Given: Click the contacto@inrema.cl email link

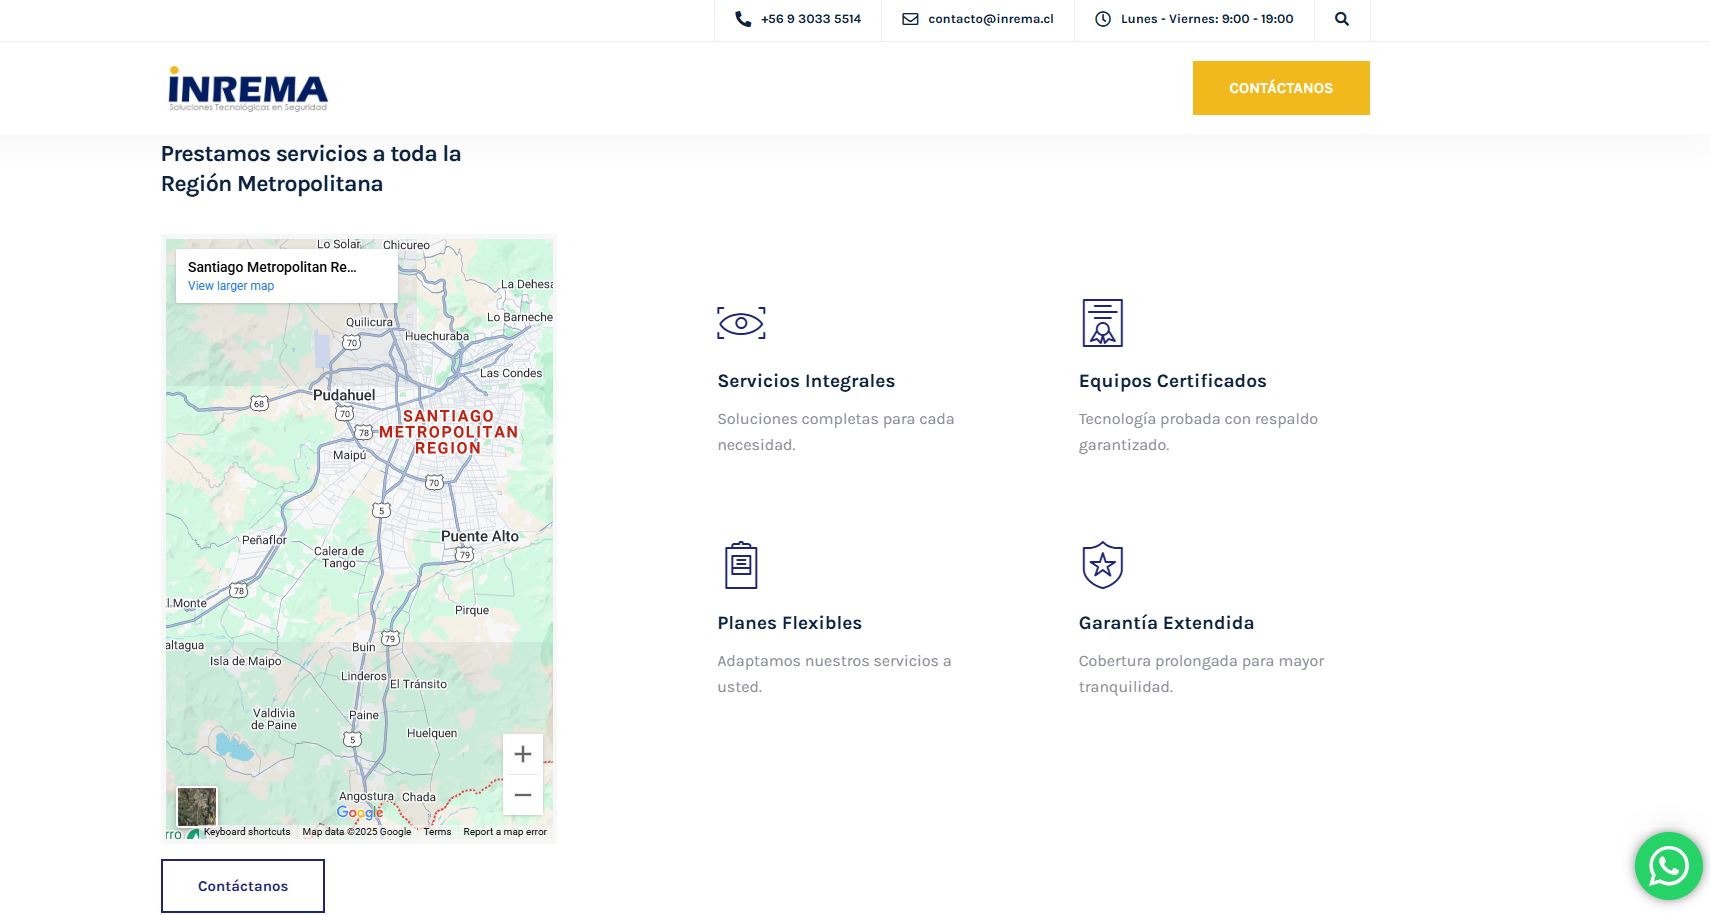Looking at the screenshot, I should [x=990, y=19].
